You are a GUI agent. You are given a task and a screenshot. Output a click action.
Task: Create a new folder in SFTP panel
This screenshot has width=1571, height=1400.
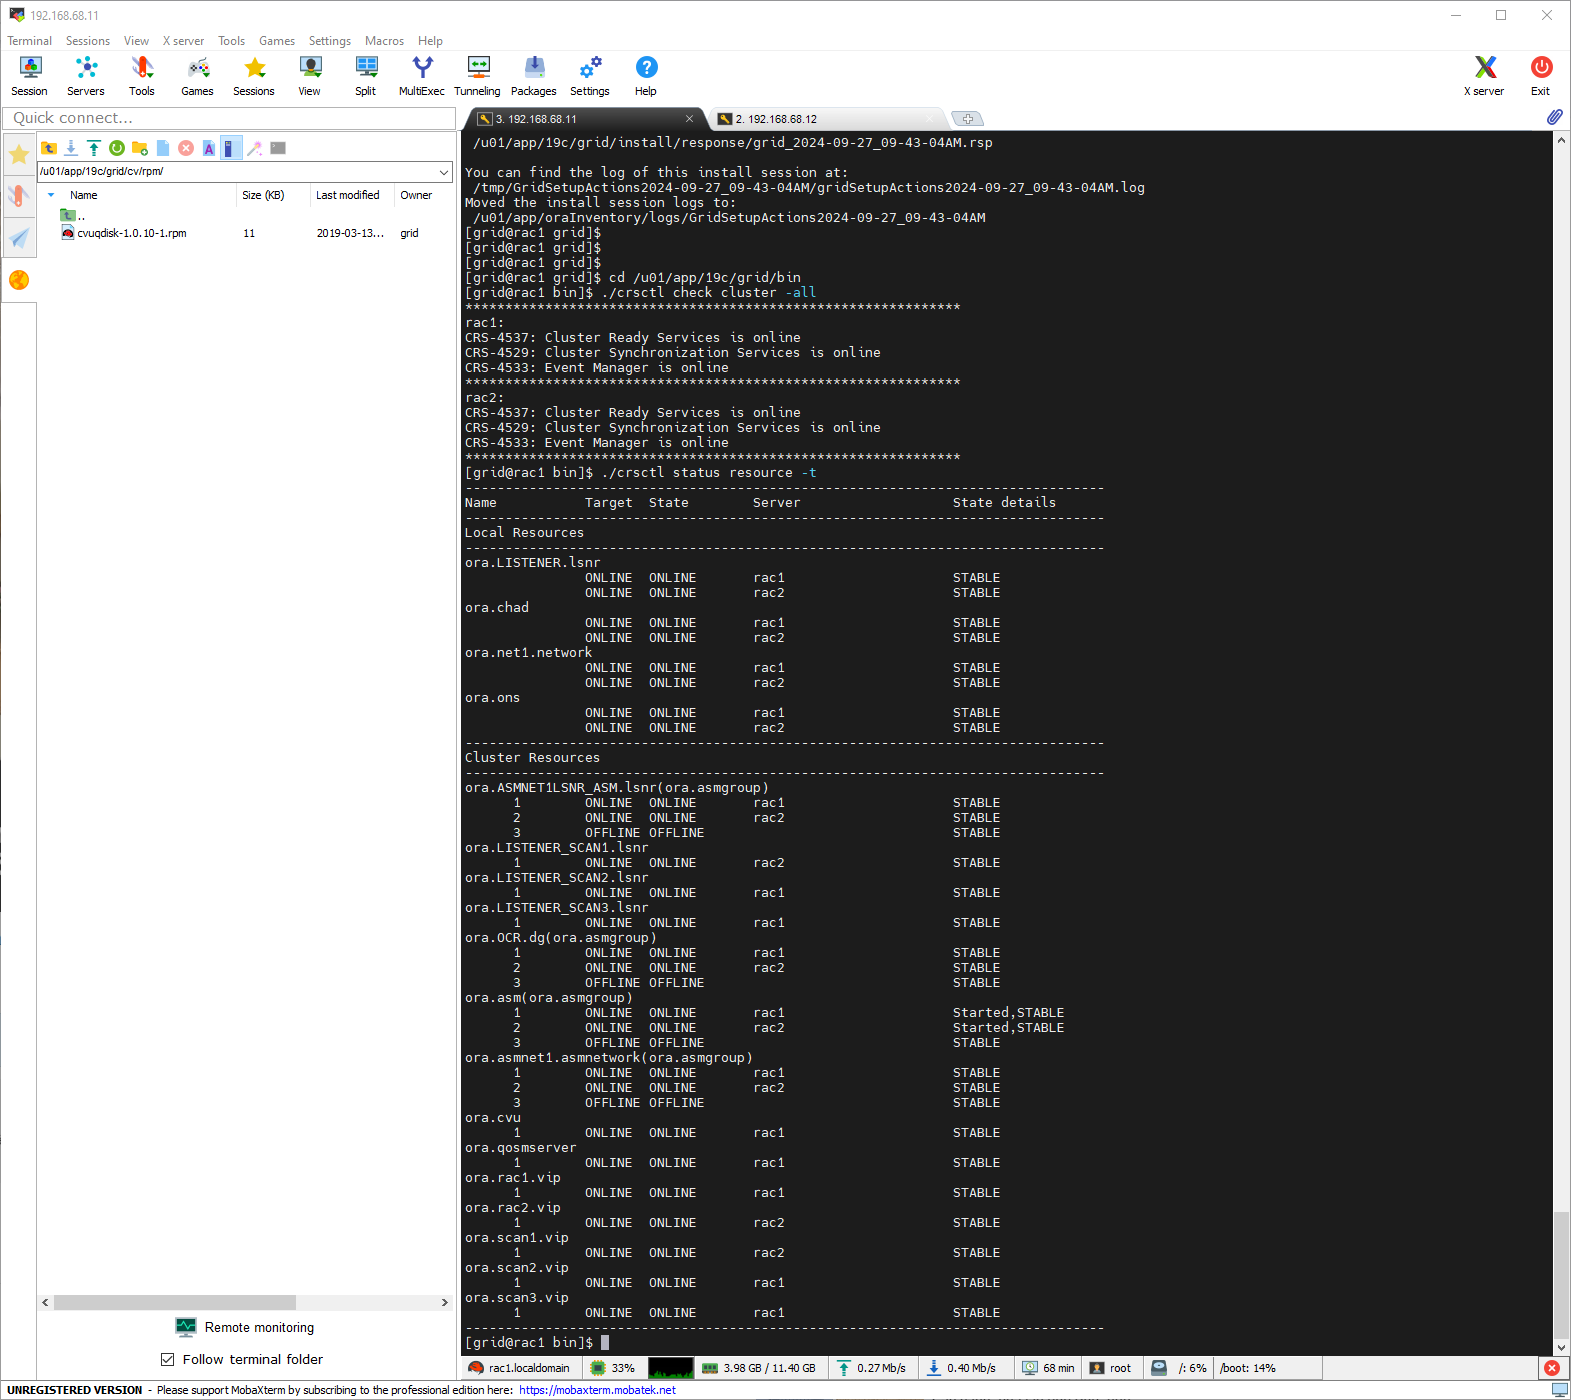pyautogui.click(x=140, y=148)
